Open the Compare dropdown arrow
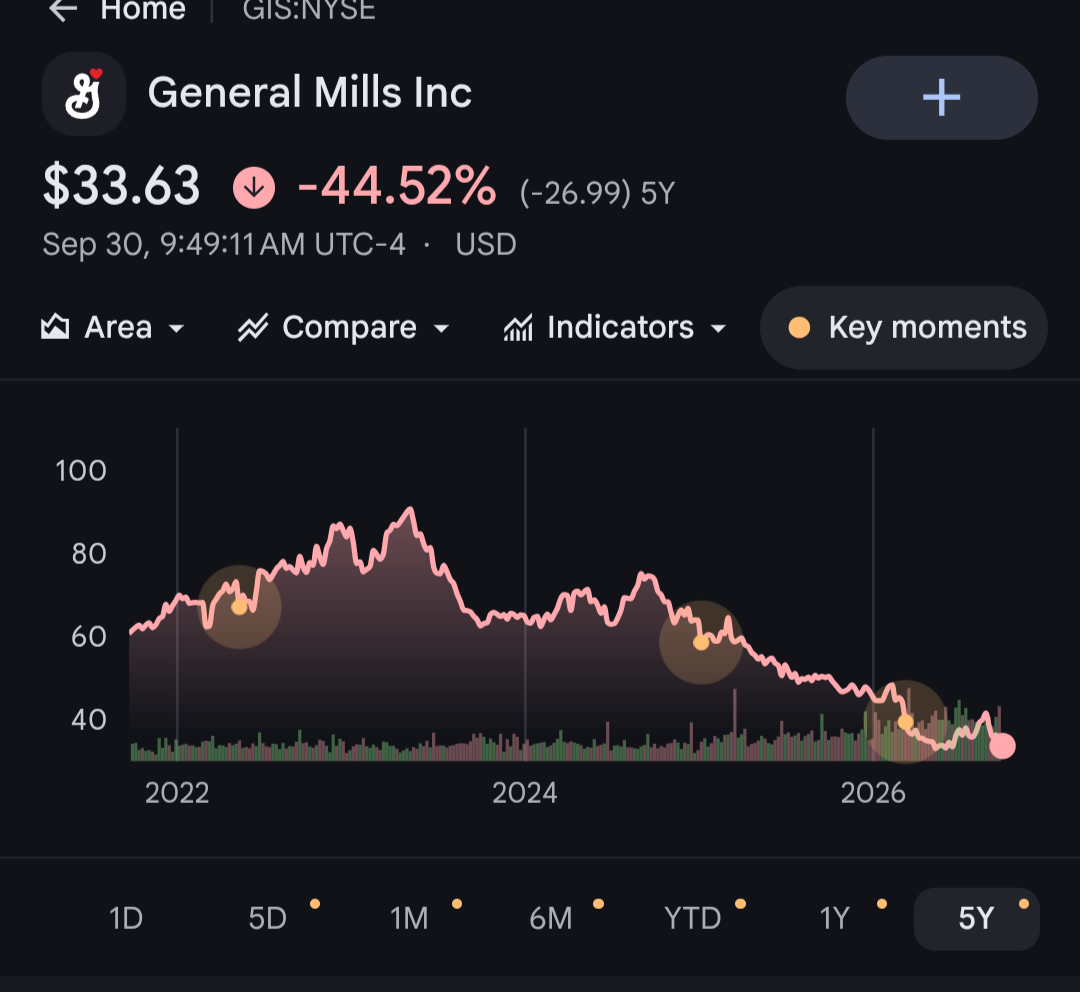The width and height of the screenshot is (1080, 992). (x=441, y=329)
